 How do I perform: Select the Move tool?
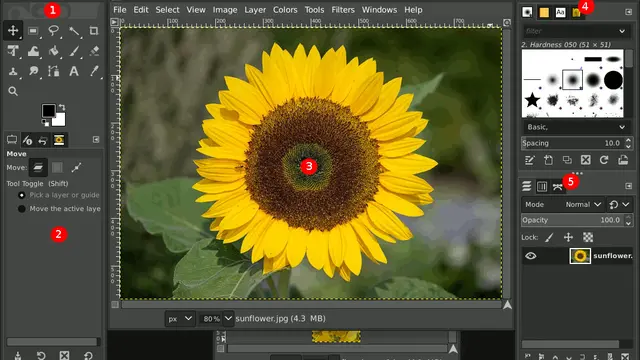point(13,31)
